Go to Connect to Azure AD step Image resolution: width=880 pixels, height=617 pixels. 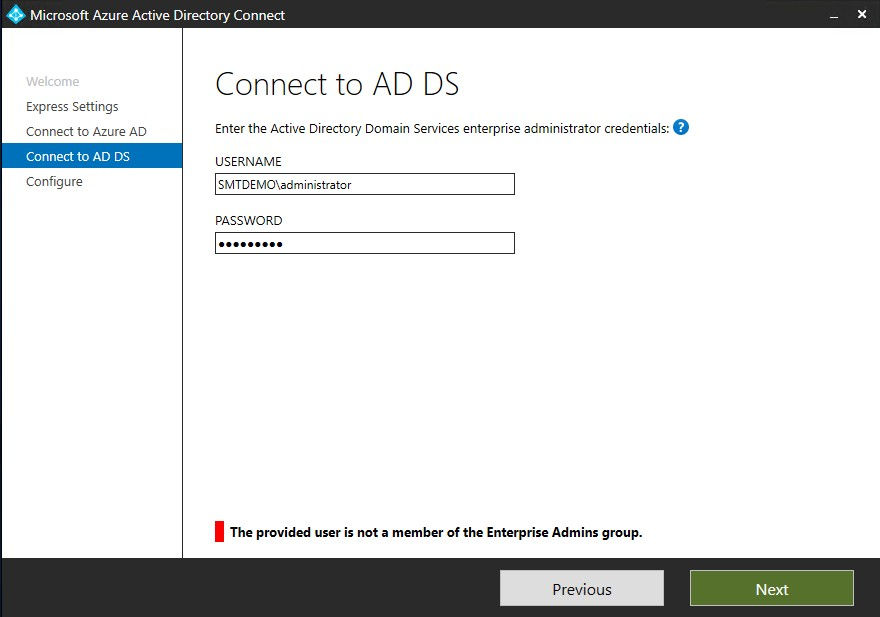[x=86, y=131]
